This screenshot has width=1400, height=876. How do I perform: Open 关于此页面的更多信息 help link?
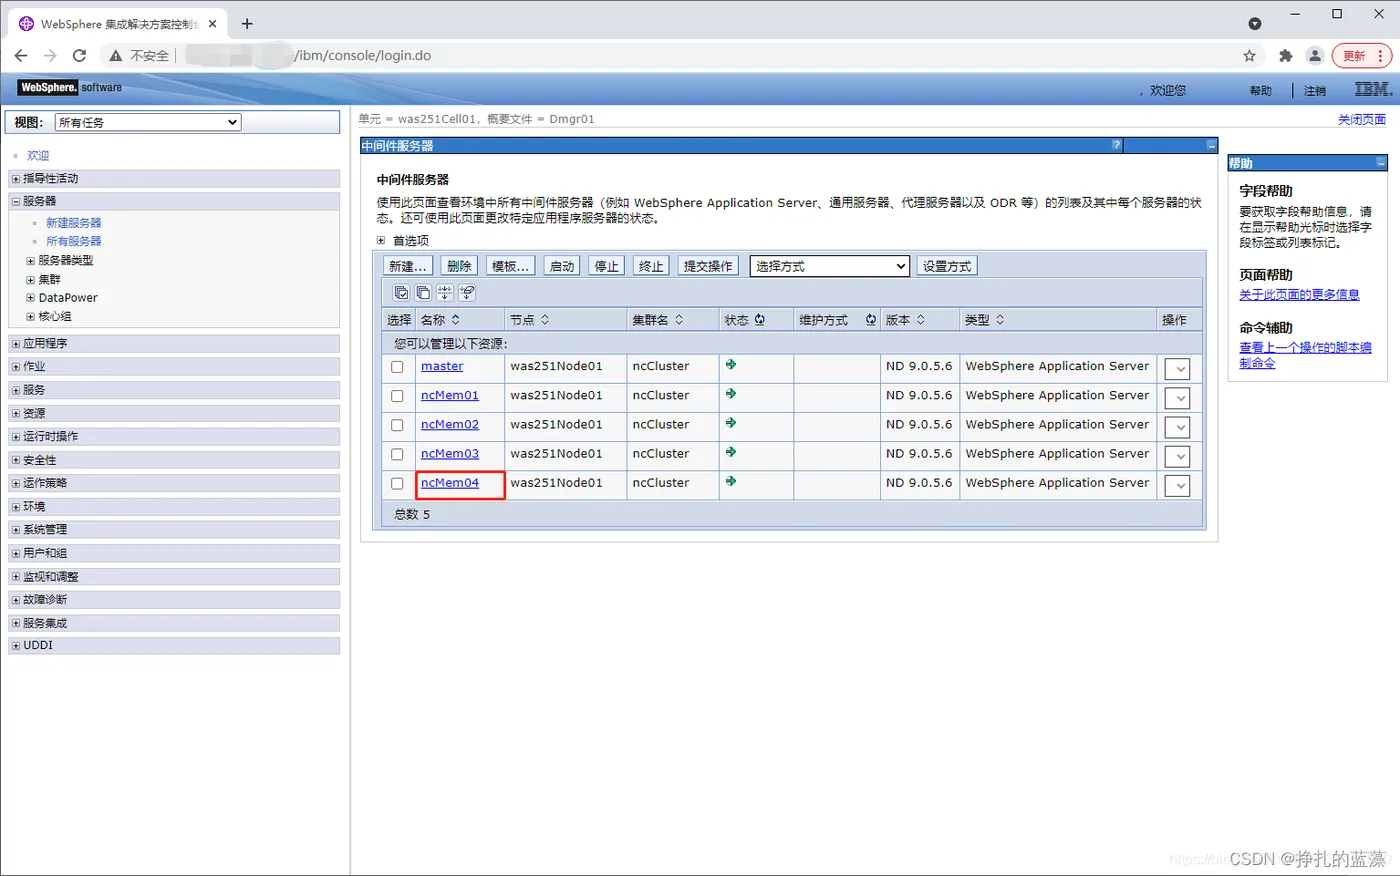[x=1299, y=295]
